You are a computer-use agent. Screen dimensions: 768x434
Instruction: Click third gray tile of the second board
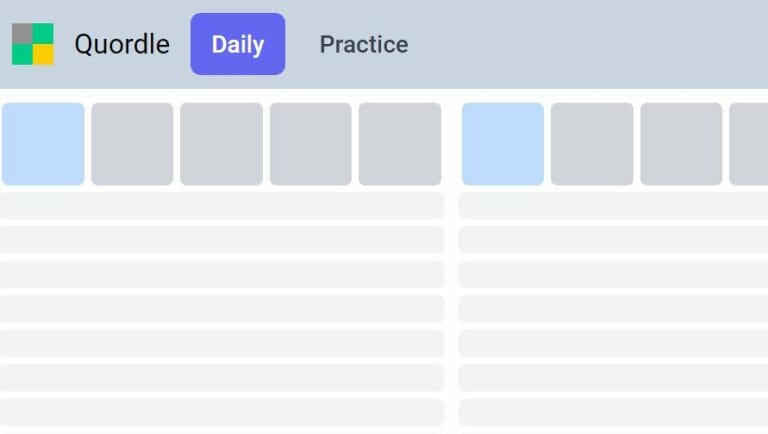[681, 144]
